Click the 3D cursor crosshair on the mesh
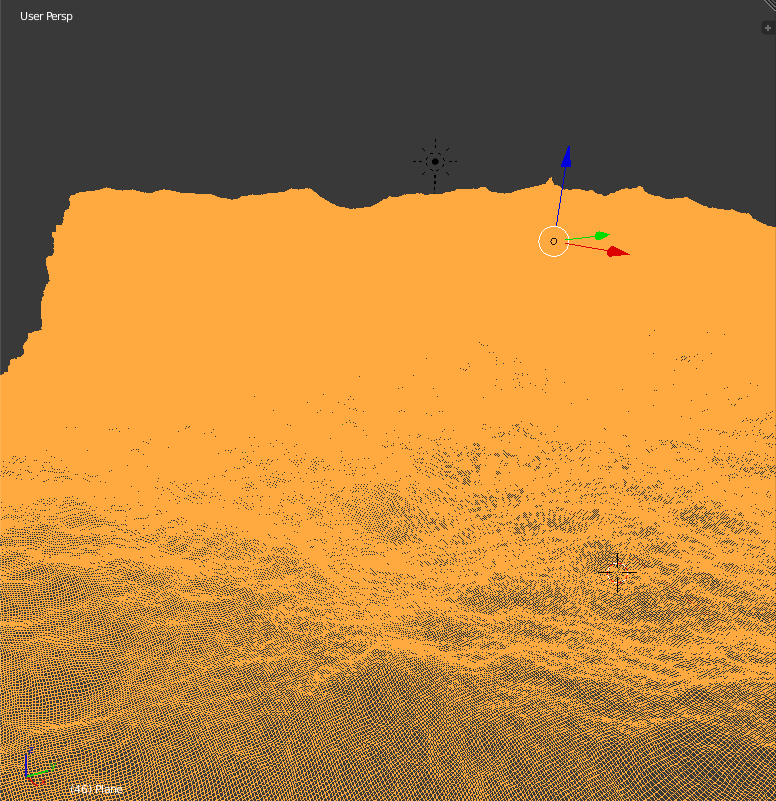Viewport: 776px width, 801px height. tap(617, 573)
